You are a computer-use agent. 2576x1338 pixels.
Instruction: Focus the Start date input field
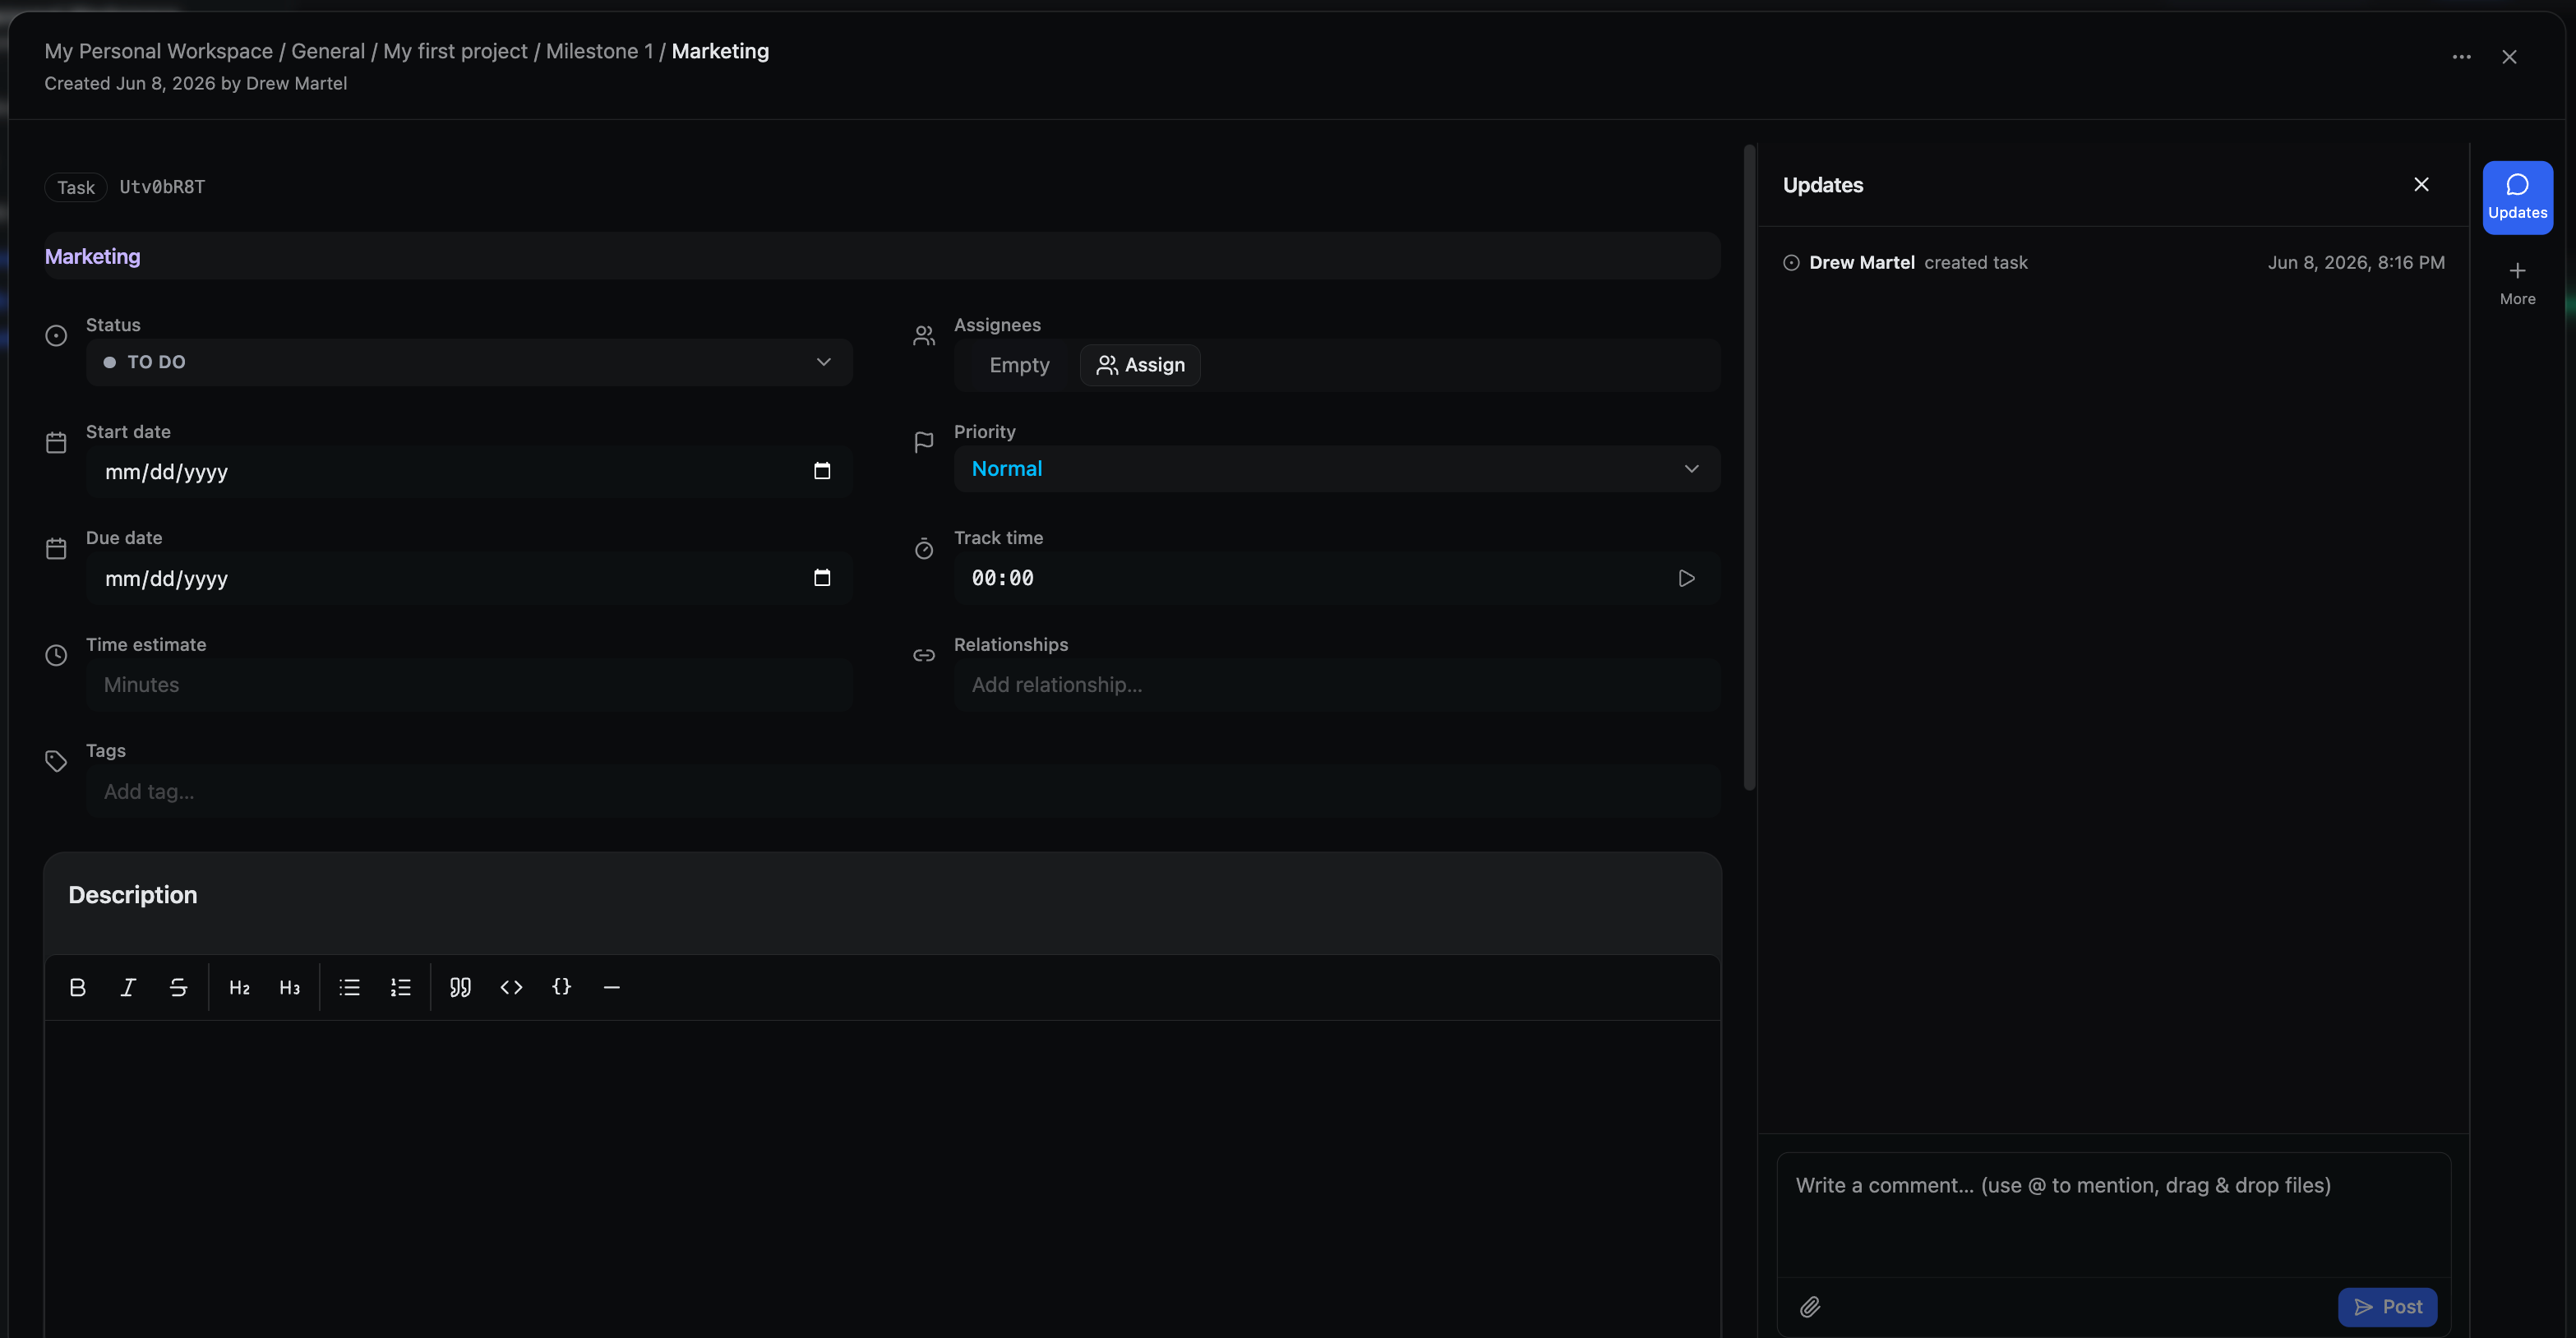pyautogui.click(x=469, y=471)
